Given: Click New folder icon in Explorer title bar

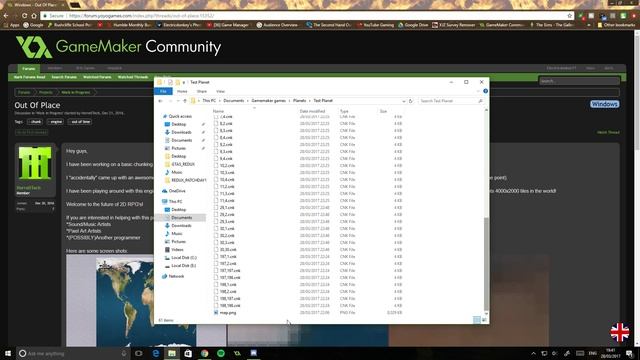Looking at the screenshot, I should (178, 82).
